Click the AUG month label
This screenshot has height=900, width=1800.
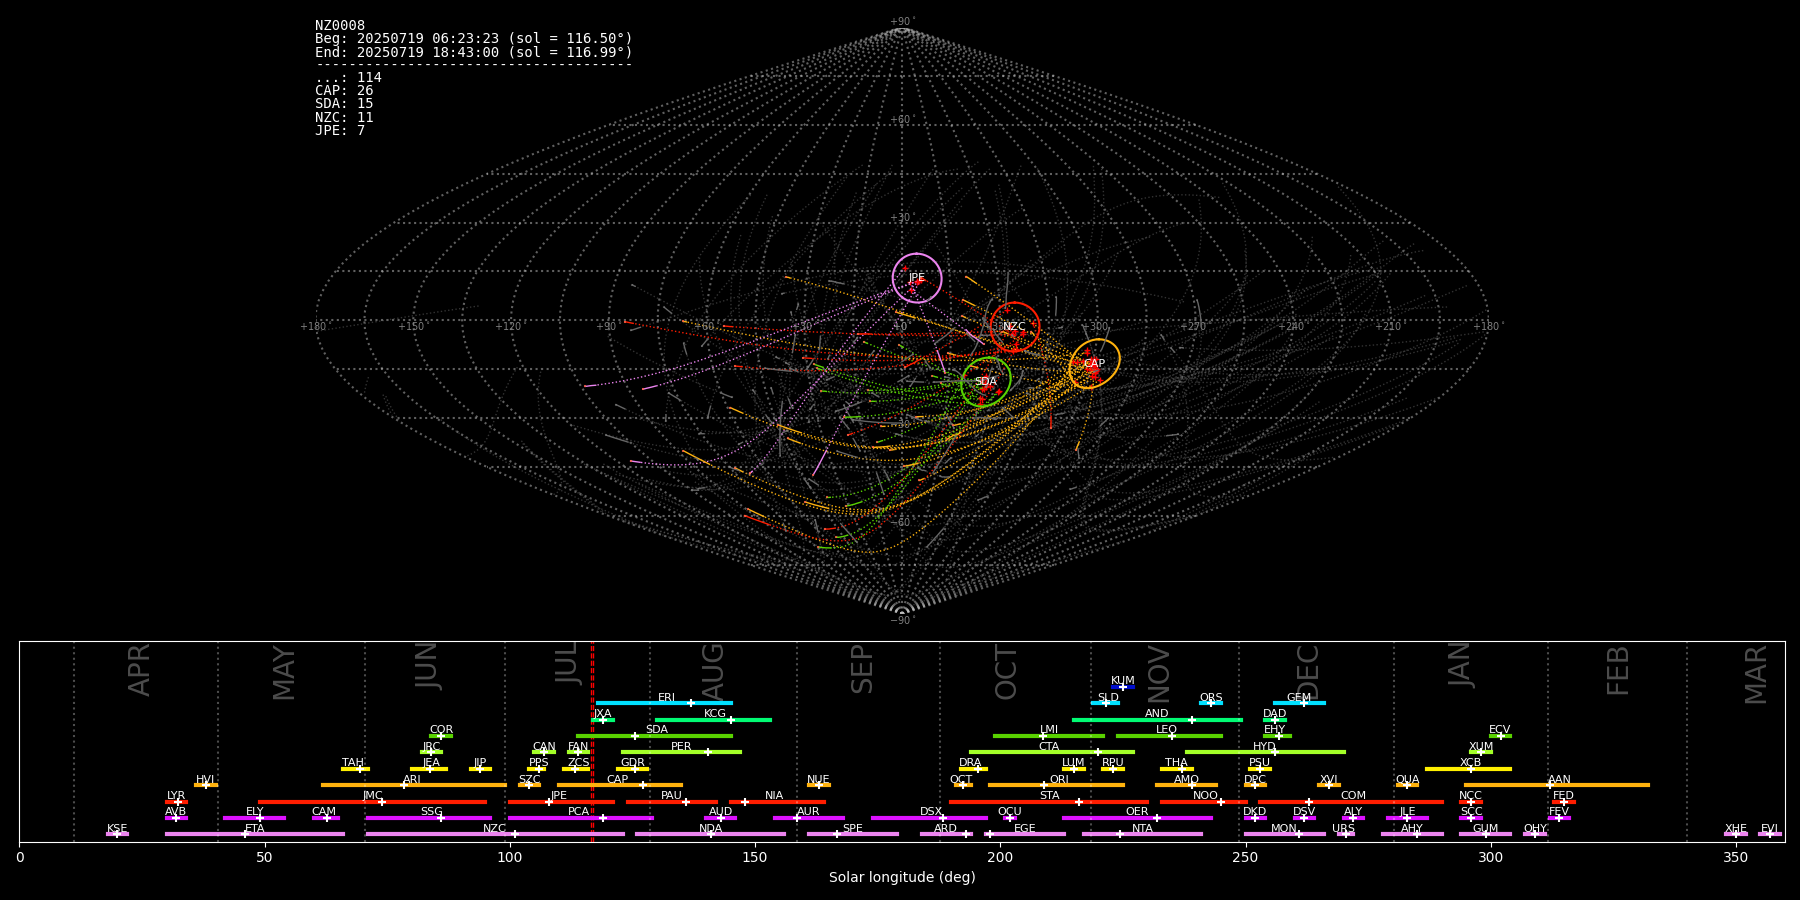[713, 673]
